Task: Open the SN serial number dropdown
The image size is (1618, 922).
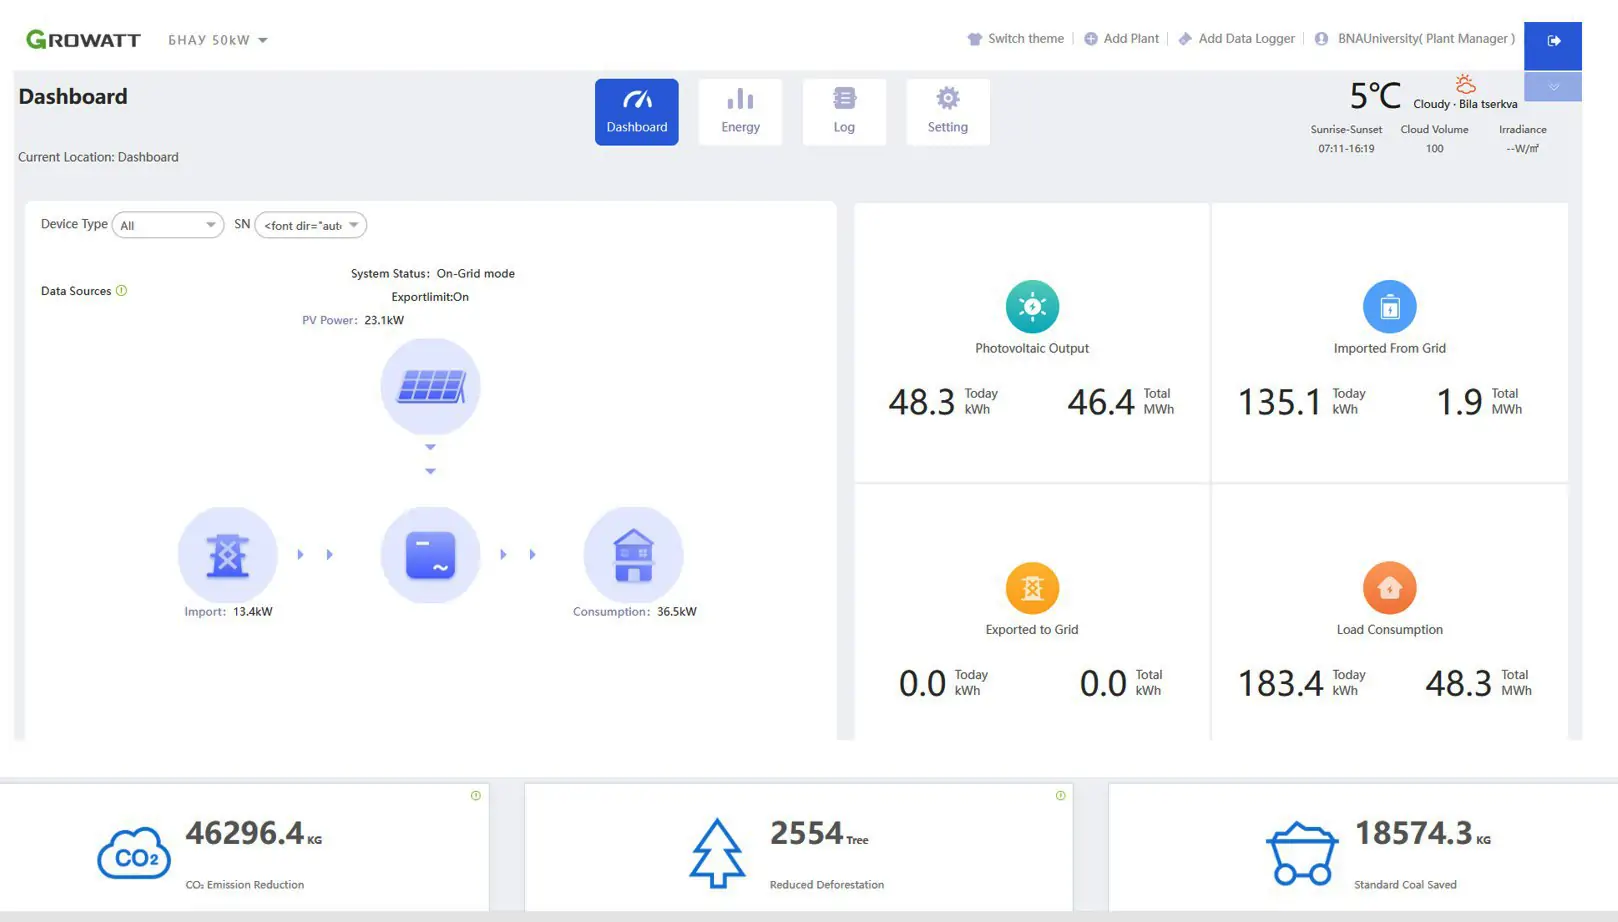Action: (311, 225)
